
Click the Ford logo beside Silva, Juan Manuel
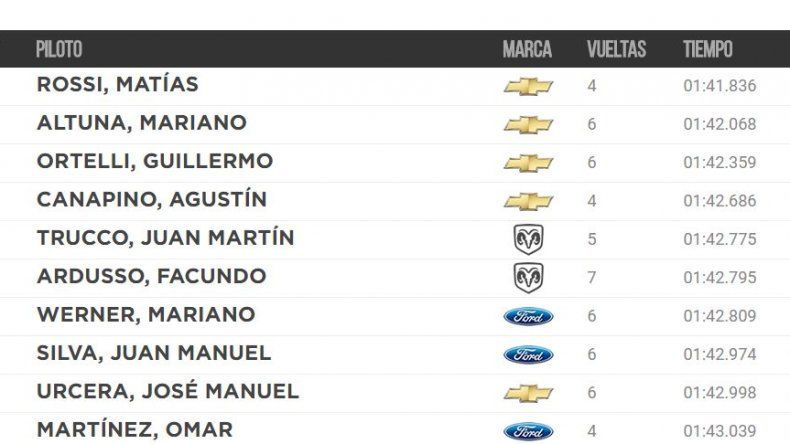pos(528,354)
